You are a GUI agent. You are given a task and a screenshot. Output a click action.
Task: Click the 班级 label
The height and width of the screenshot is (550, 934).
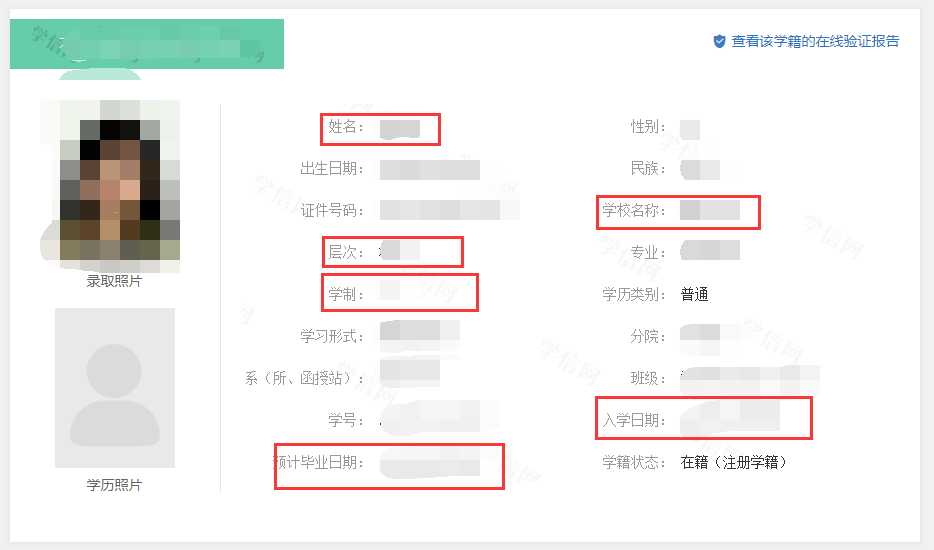click(x=648, y=378)
